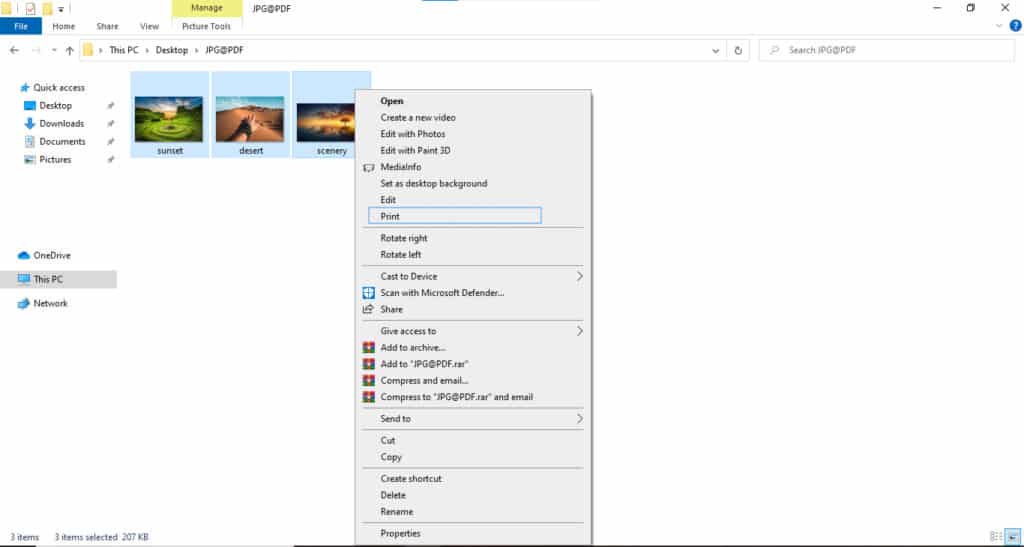Expand the Cast to Device submenu
Screen dimensions: 1024x547
pos(473,277)
